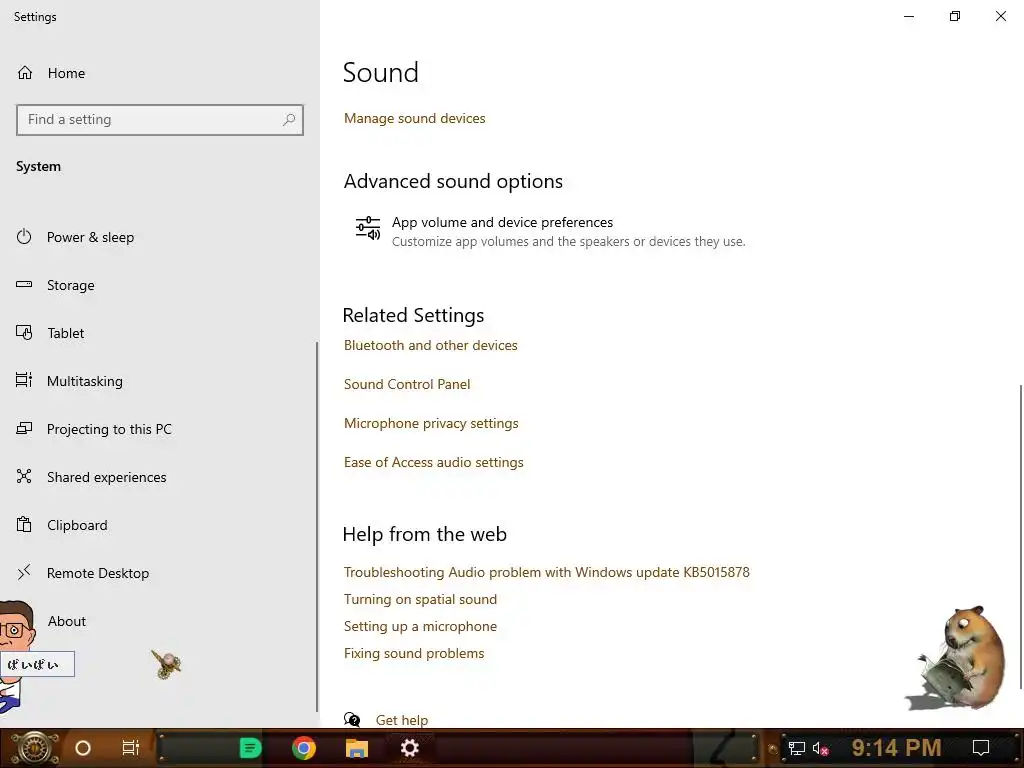The image size is (1024, 768).
Task: Go to Multitasking settings
Action: click(x=85, y=381)
